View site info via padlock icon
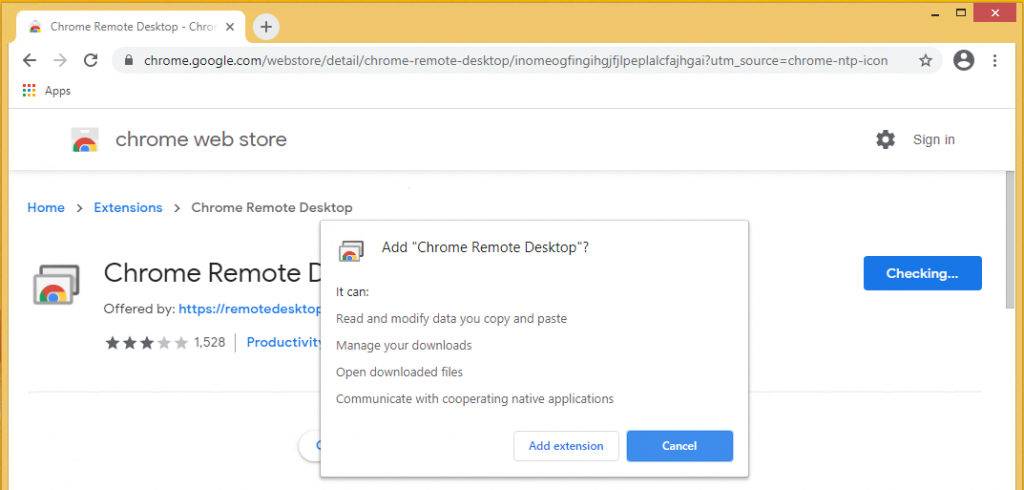 click(128, 61)
